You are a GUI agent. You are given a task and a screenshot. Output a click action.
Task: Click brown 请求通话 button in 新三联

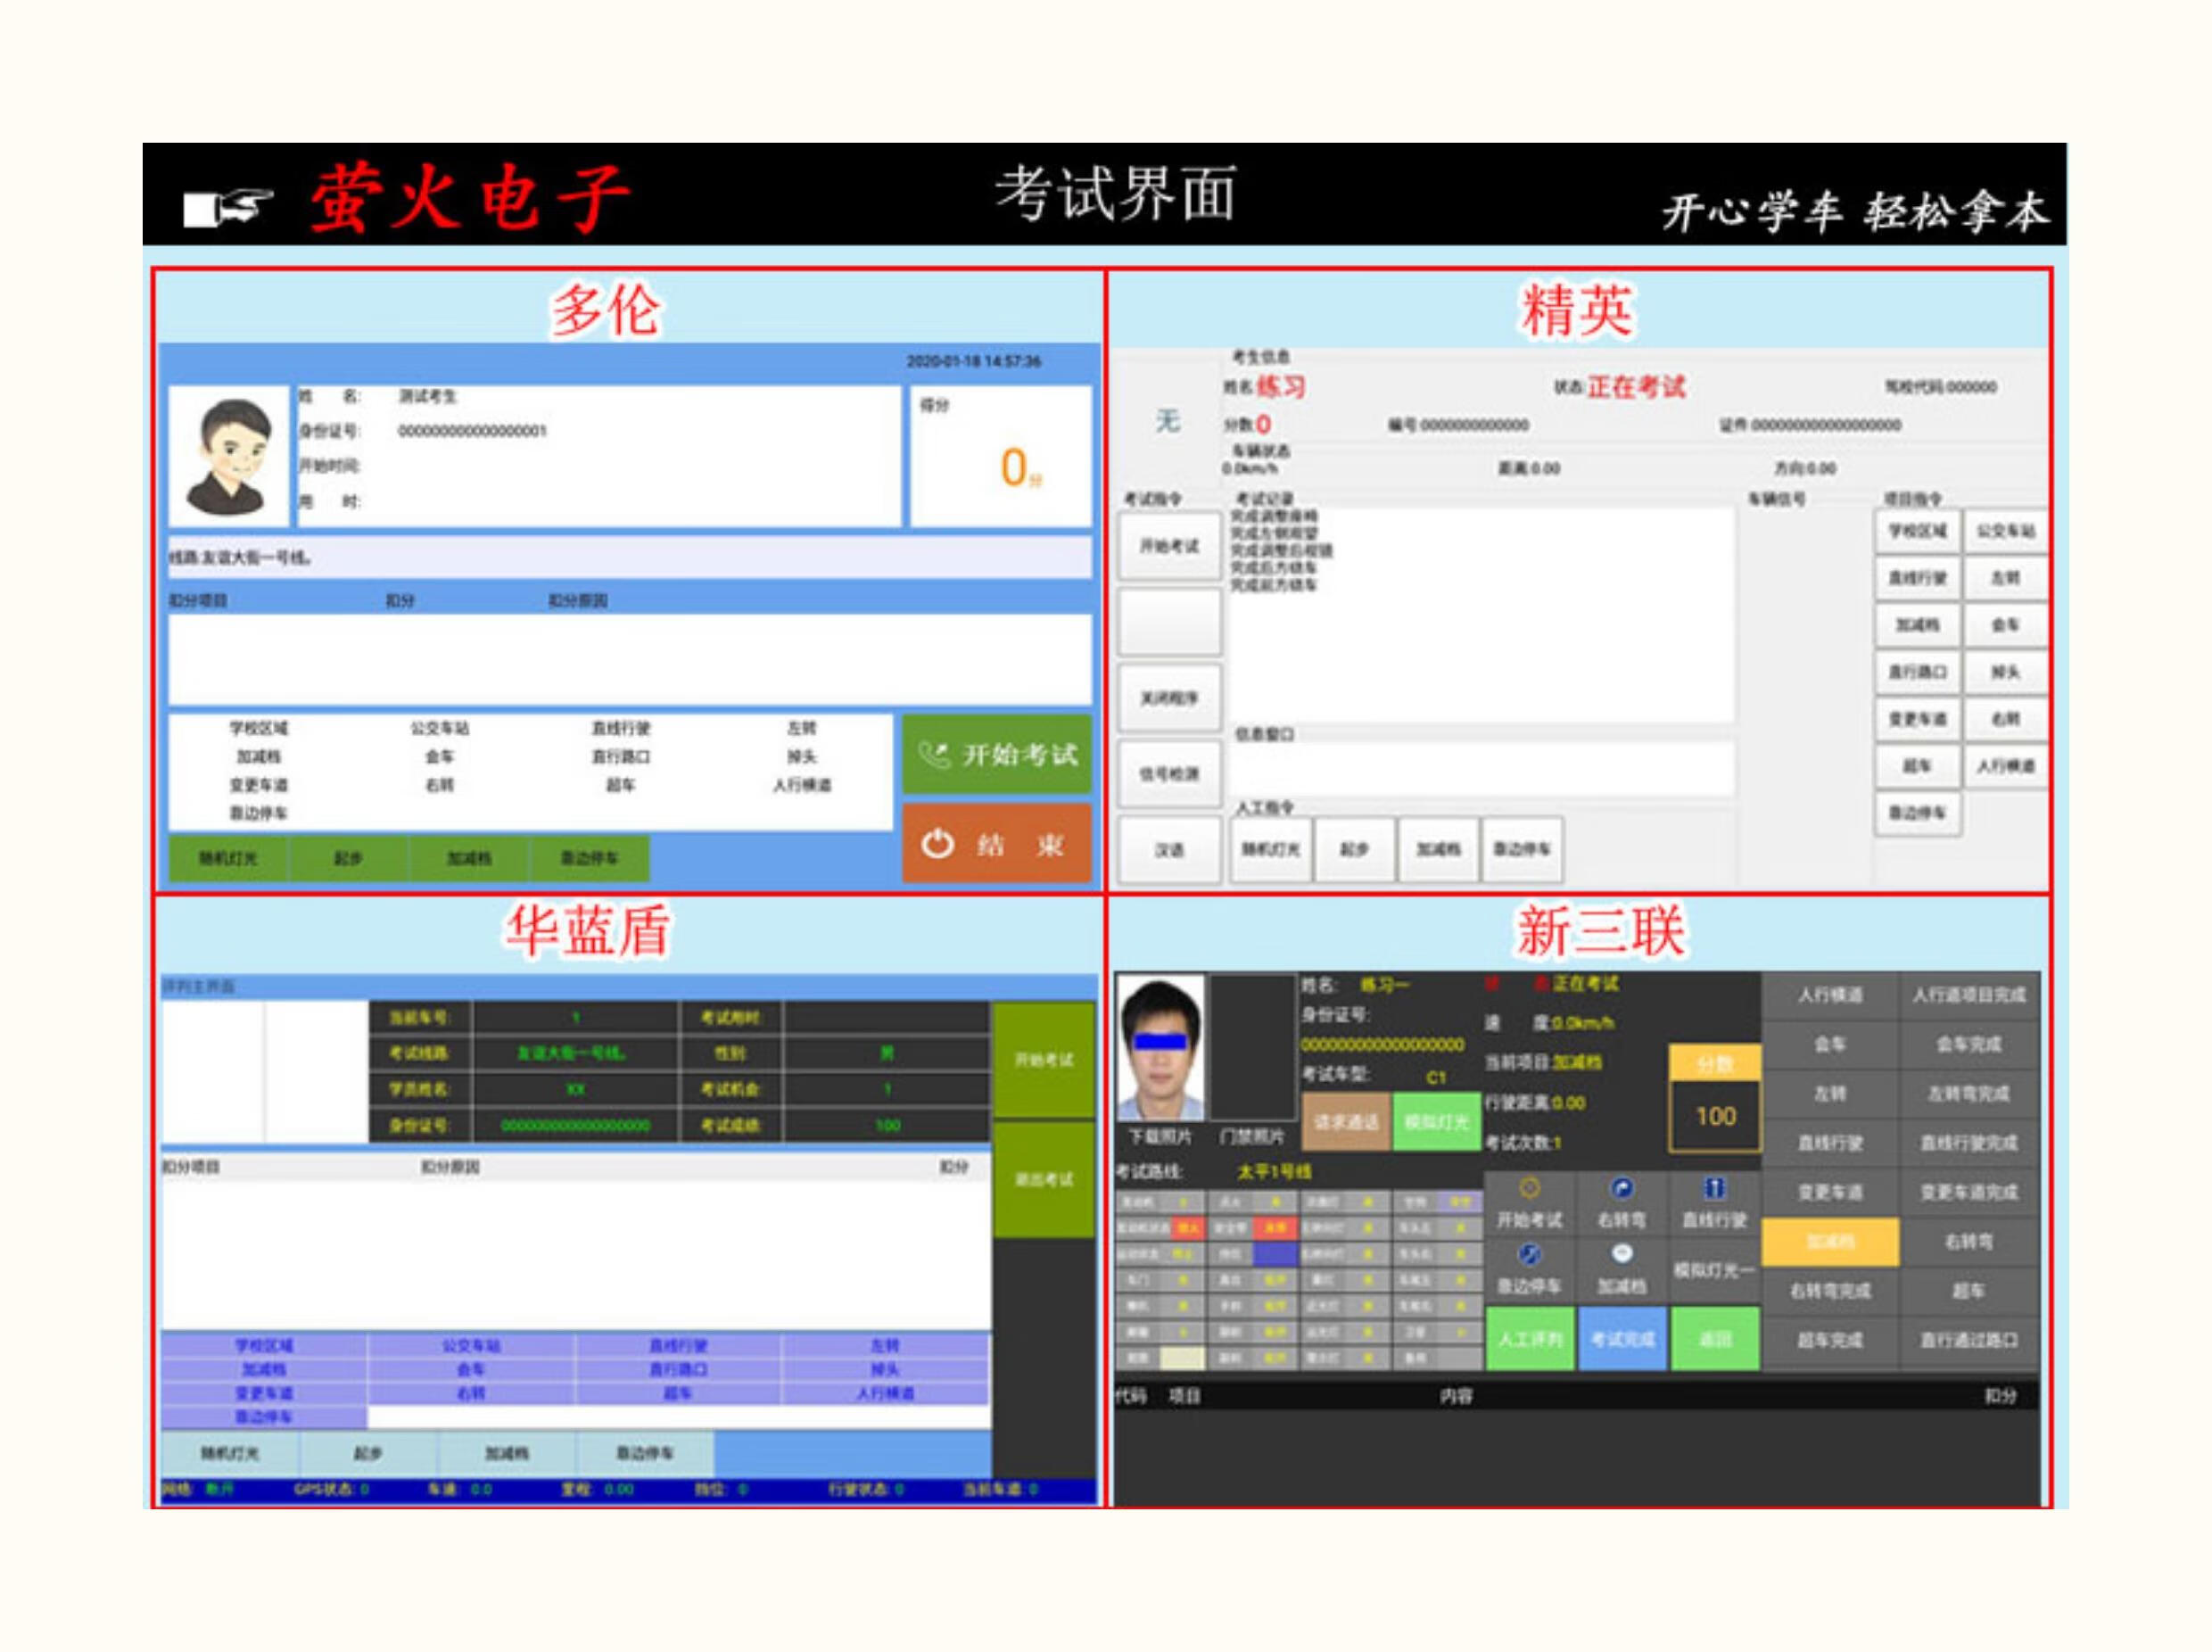[1346, 1122]
